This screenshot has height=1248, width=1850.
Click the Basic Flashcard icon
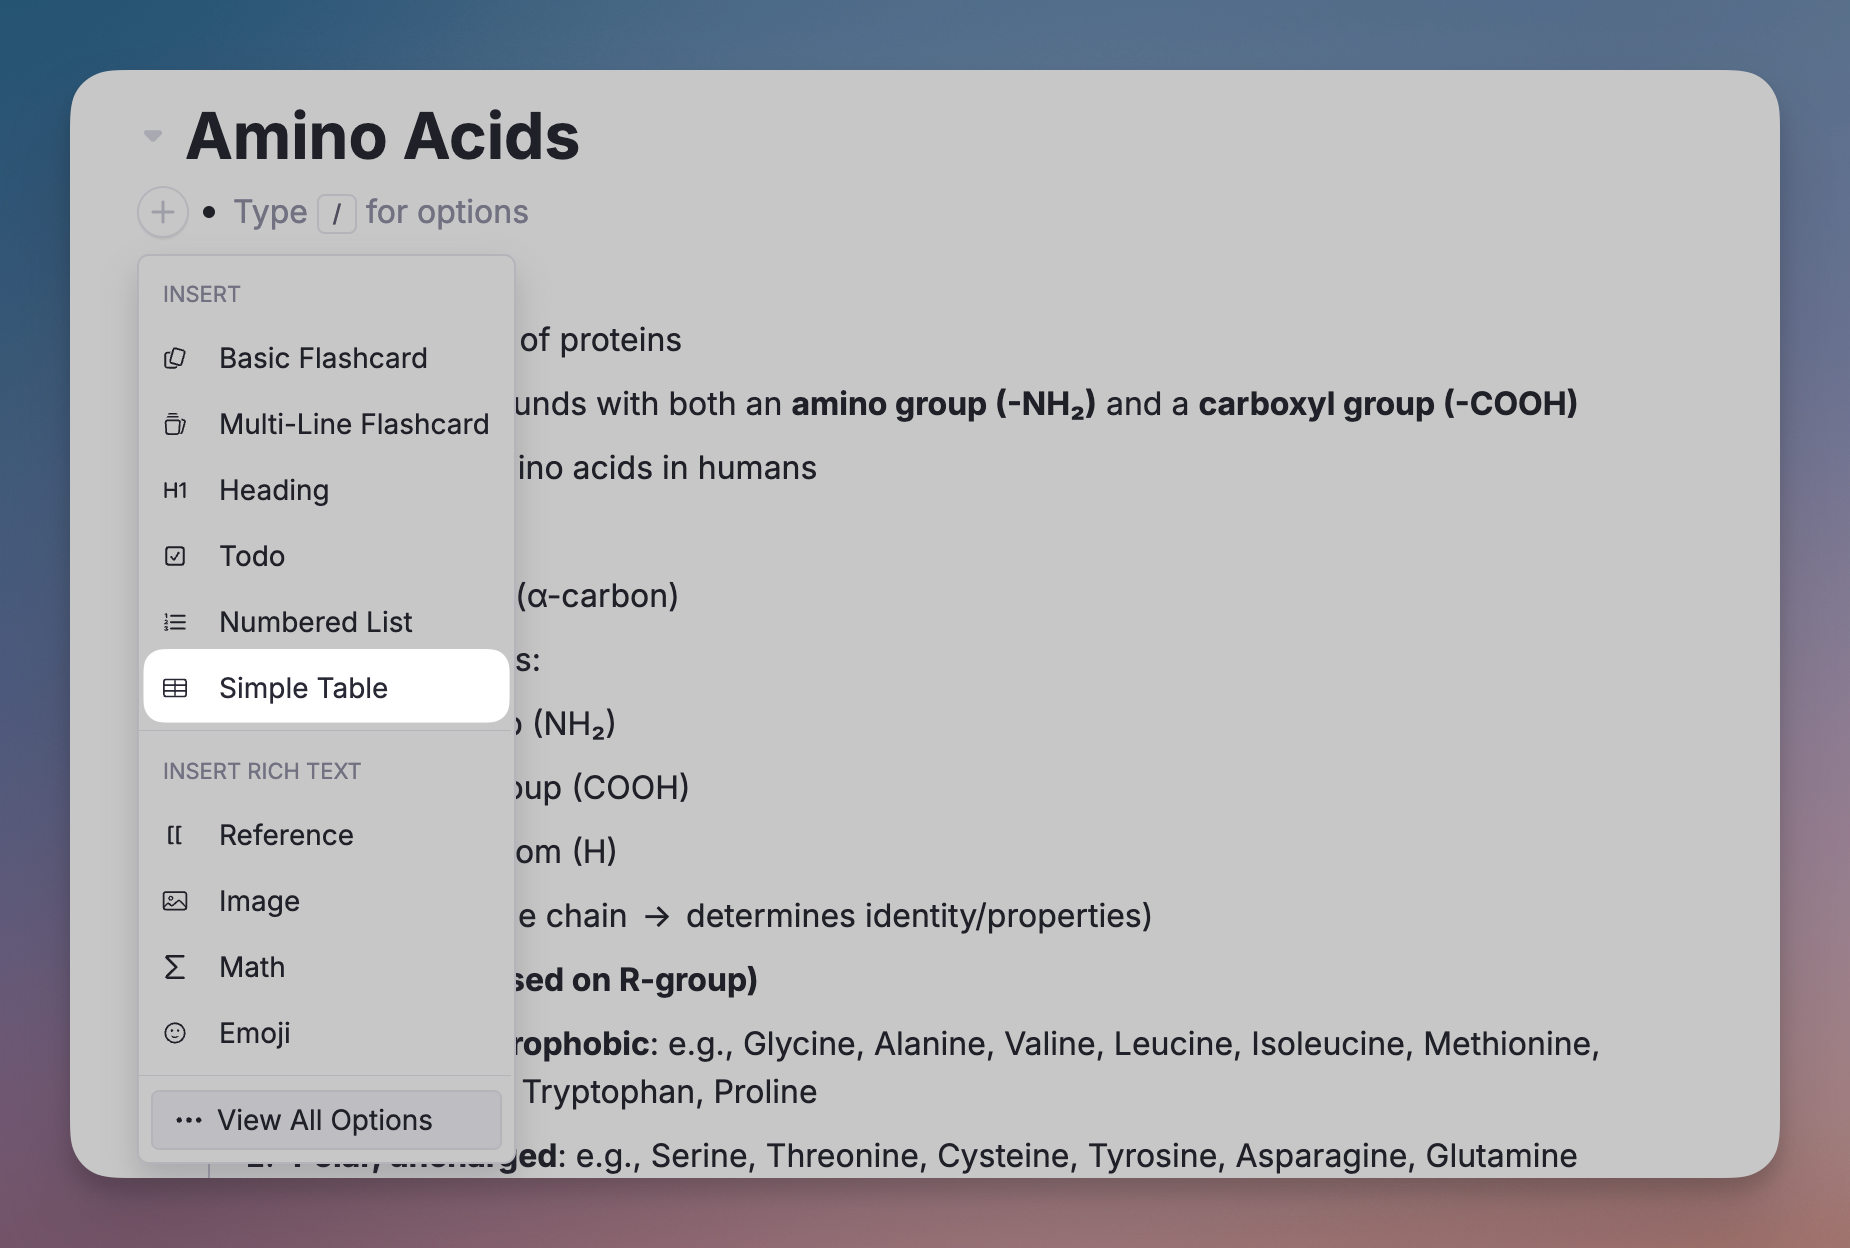[175, 358]
